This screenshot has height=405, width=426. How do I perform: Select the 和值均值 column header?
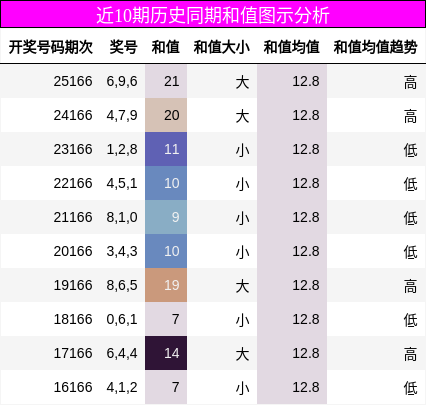(x=292, y=47)
